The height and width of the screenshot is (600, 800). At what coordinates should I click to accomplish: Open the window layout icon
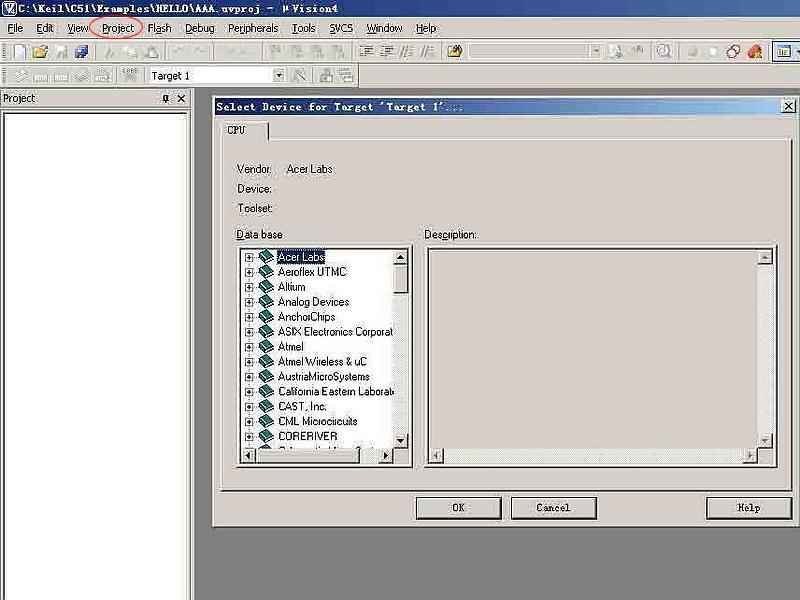(x=783, y=52)
